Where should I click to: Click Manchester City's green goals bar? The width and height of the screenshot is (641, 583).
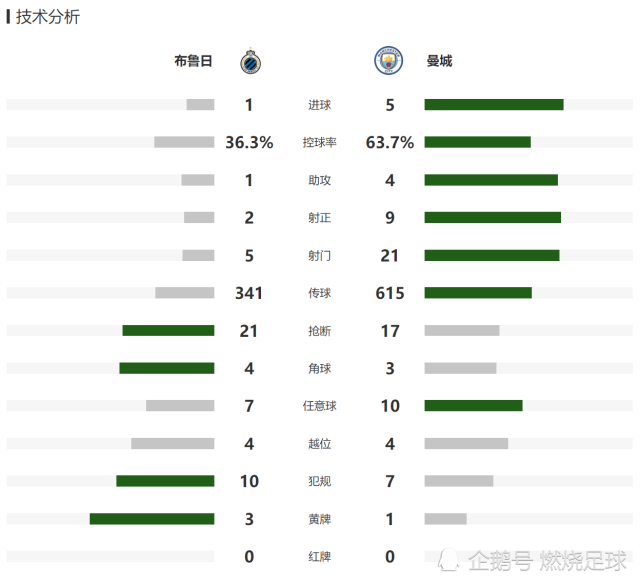point(494,105)
